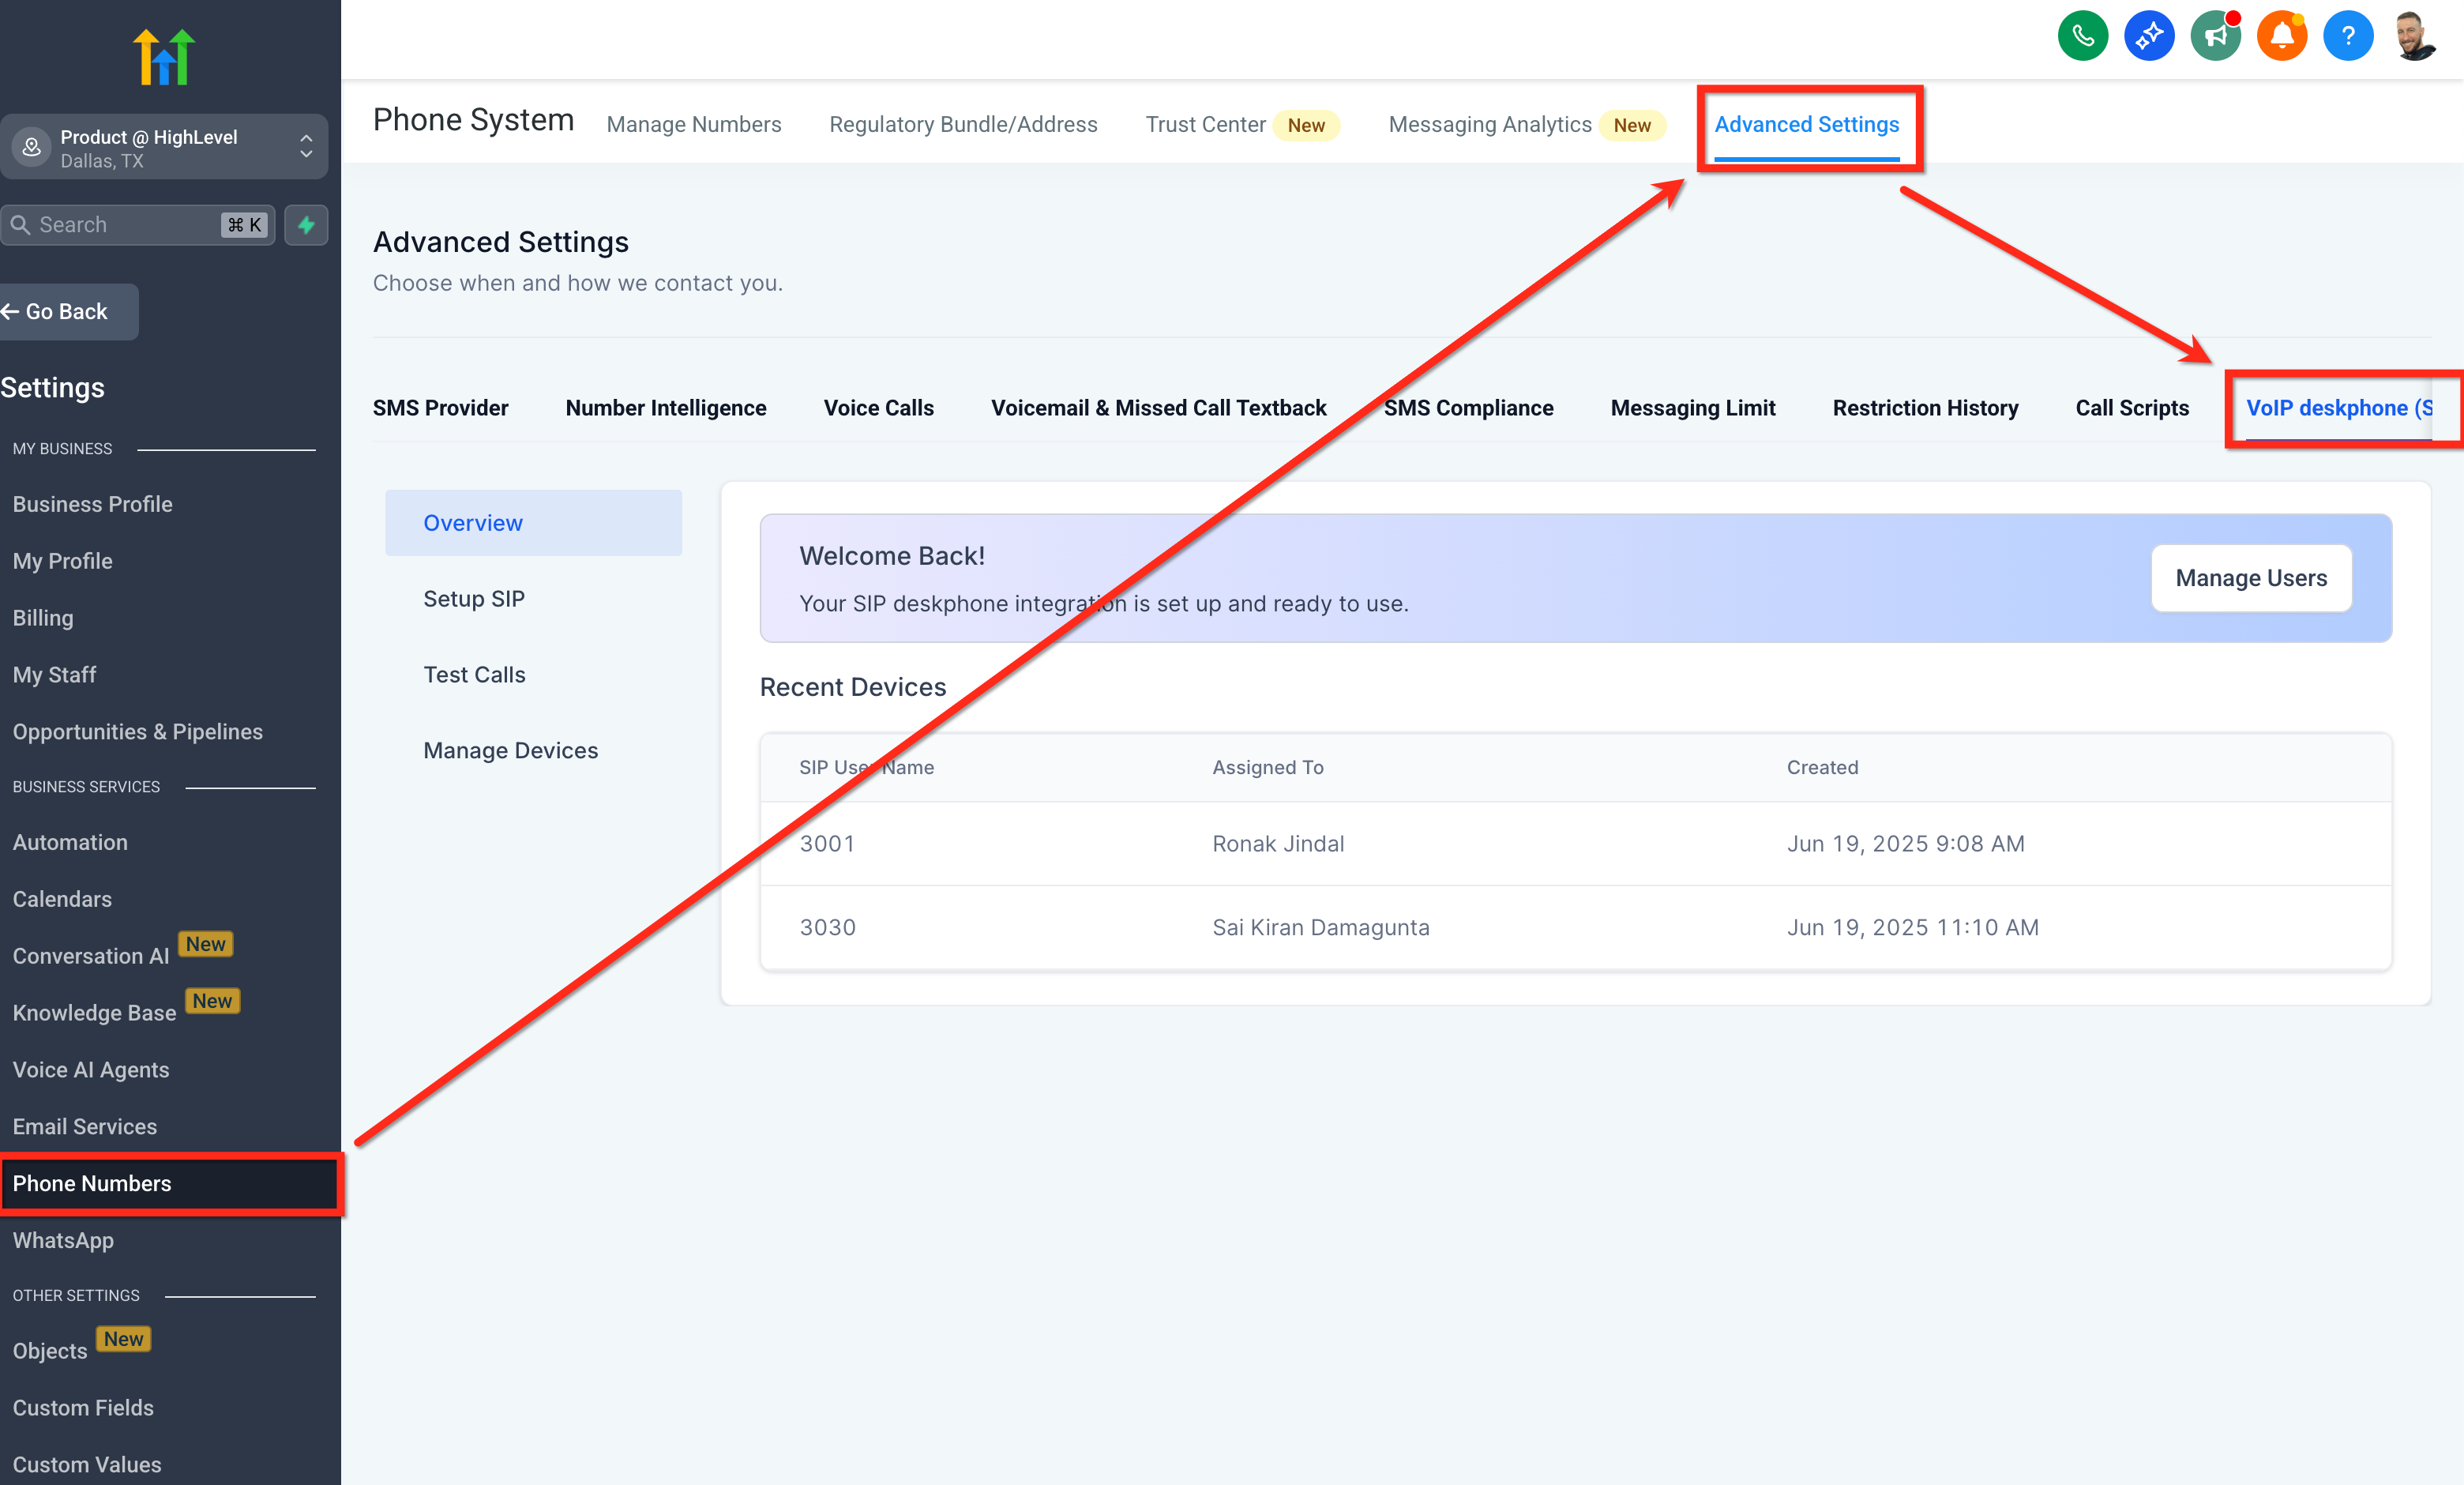Screen dimensions: 2464x1485
Task: Open the user profile avatar
Action: pyautogui.click(x=2414, y=37)
